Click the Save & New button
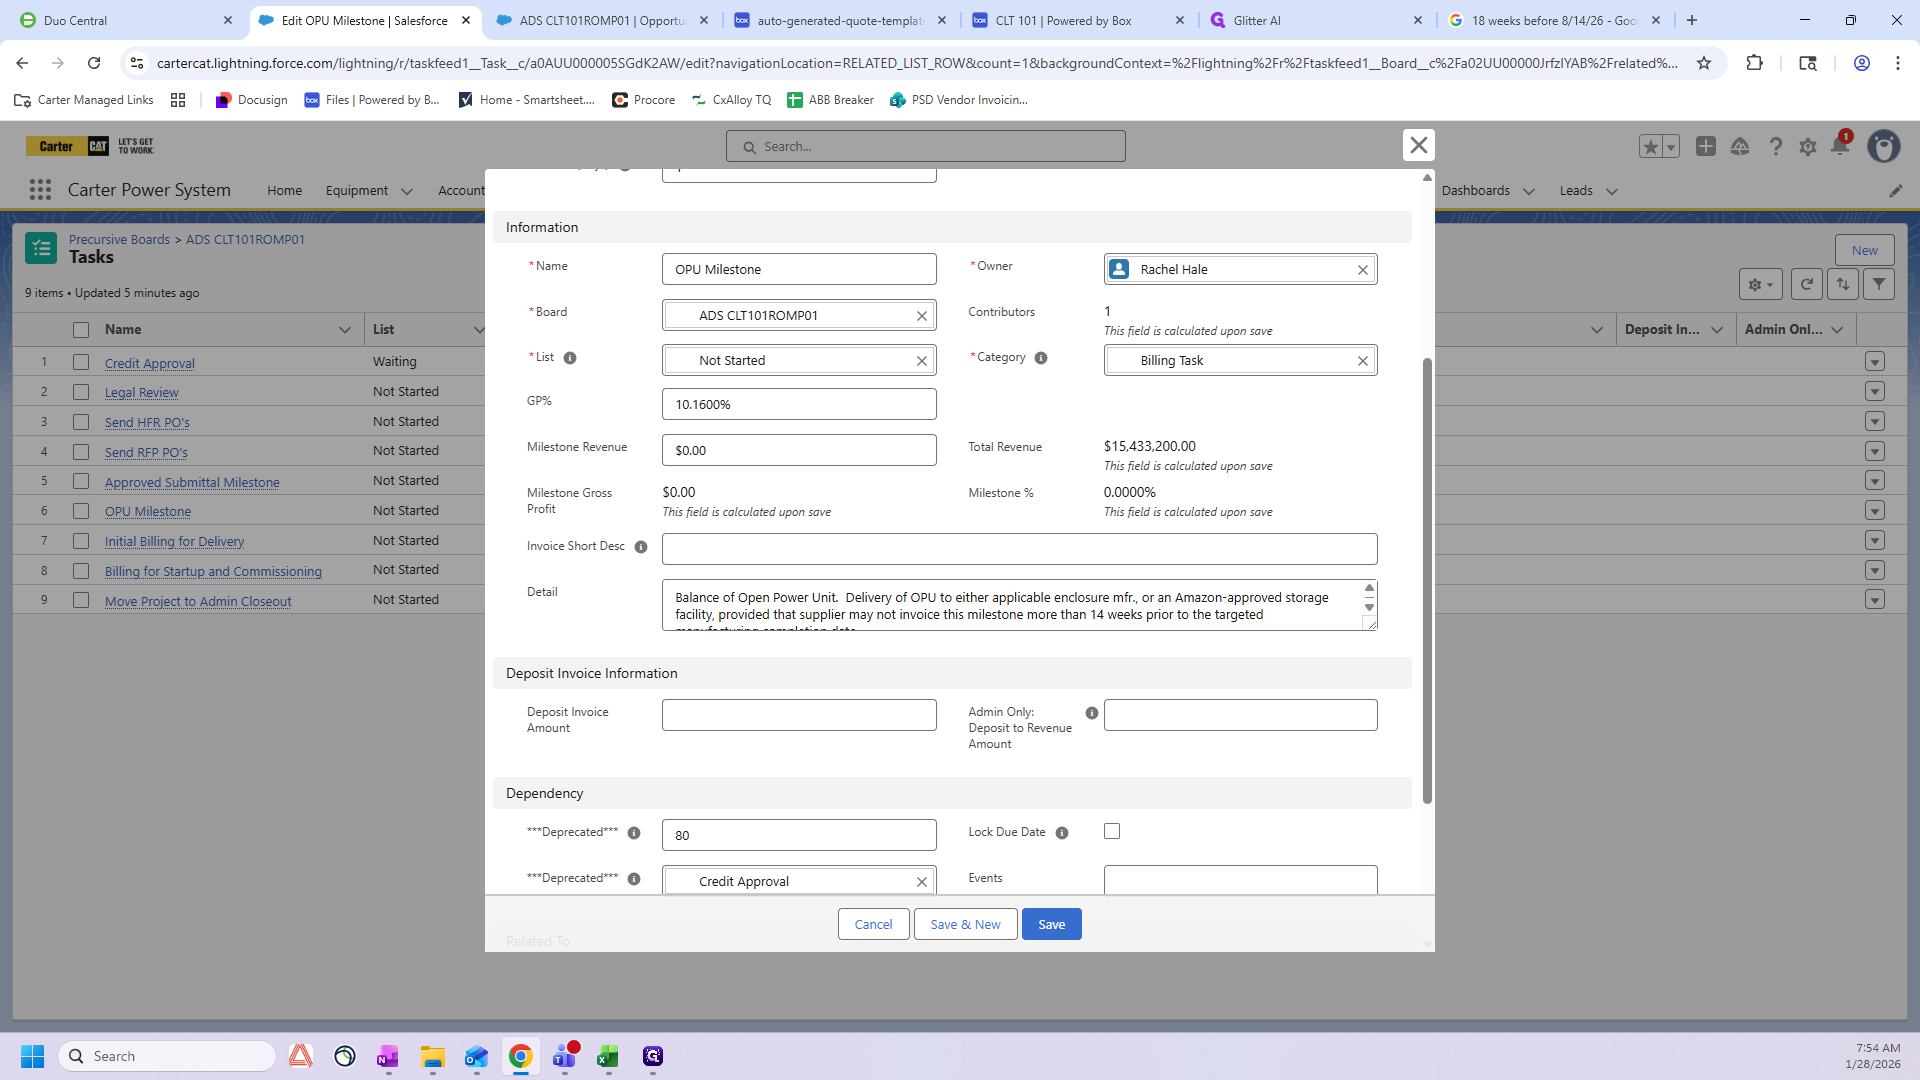The height and width of the screenshot is (1080, 1920). click(965, 924)
